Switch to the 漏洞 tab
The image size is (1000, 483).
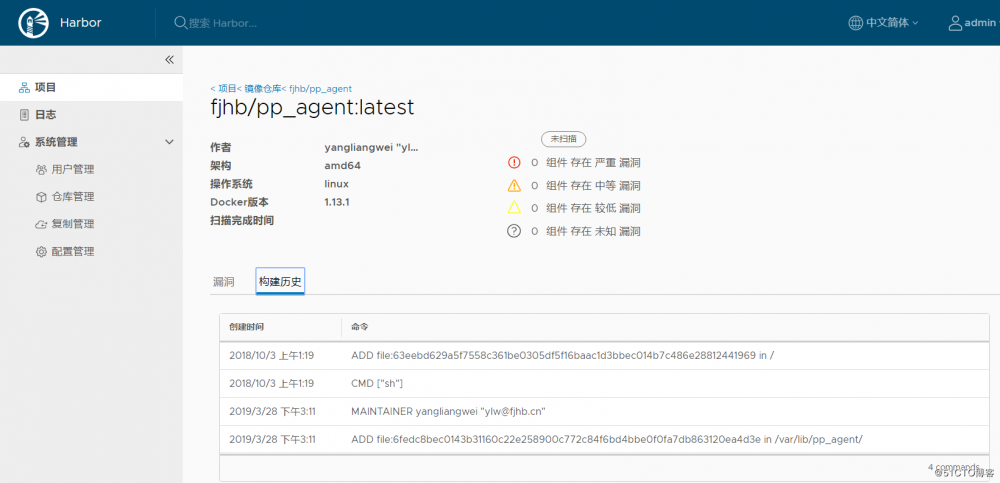point(223,282)
